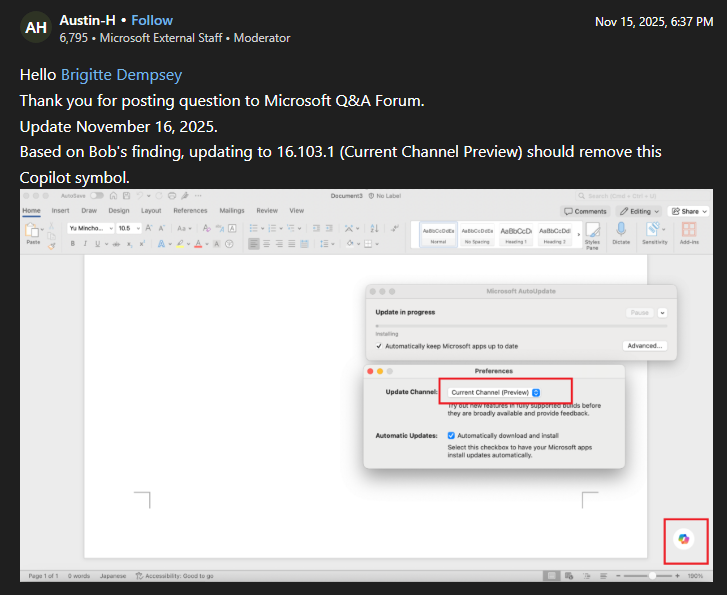Open the Insert ribbon tab

pyautogui.click(x=60, y=211)
